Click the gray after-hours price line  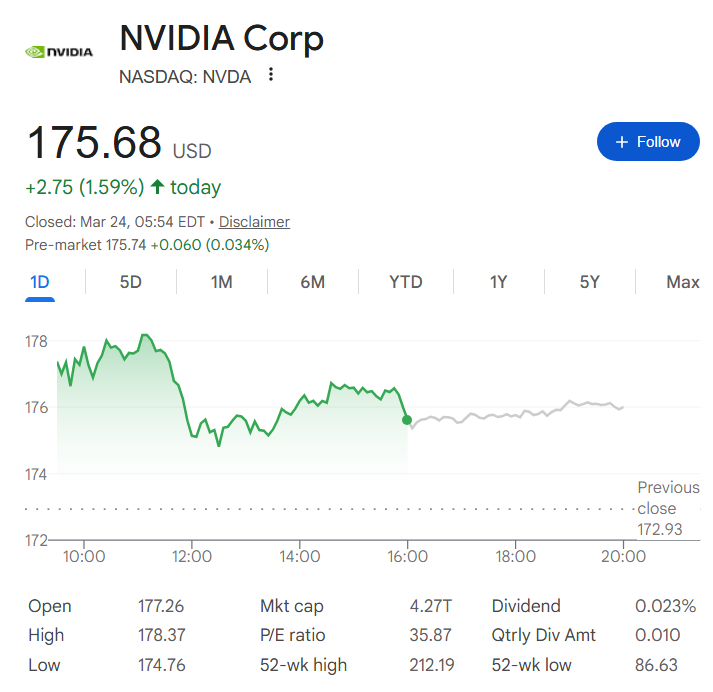click(520, 412)
